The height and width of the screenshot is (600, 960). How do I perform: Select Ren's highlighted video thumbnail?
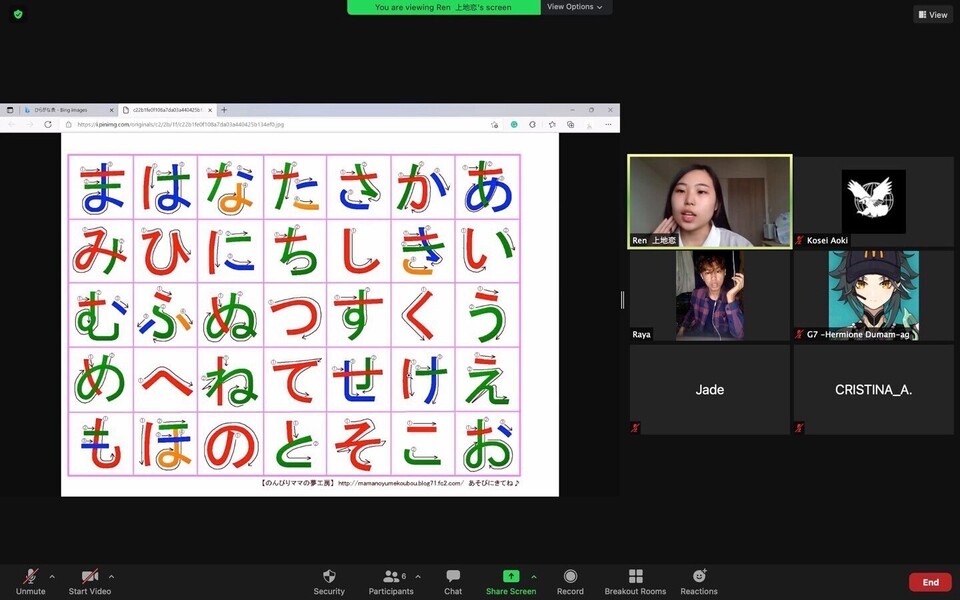click(x=709, y=201)
